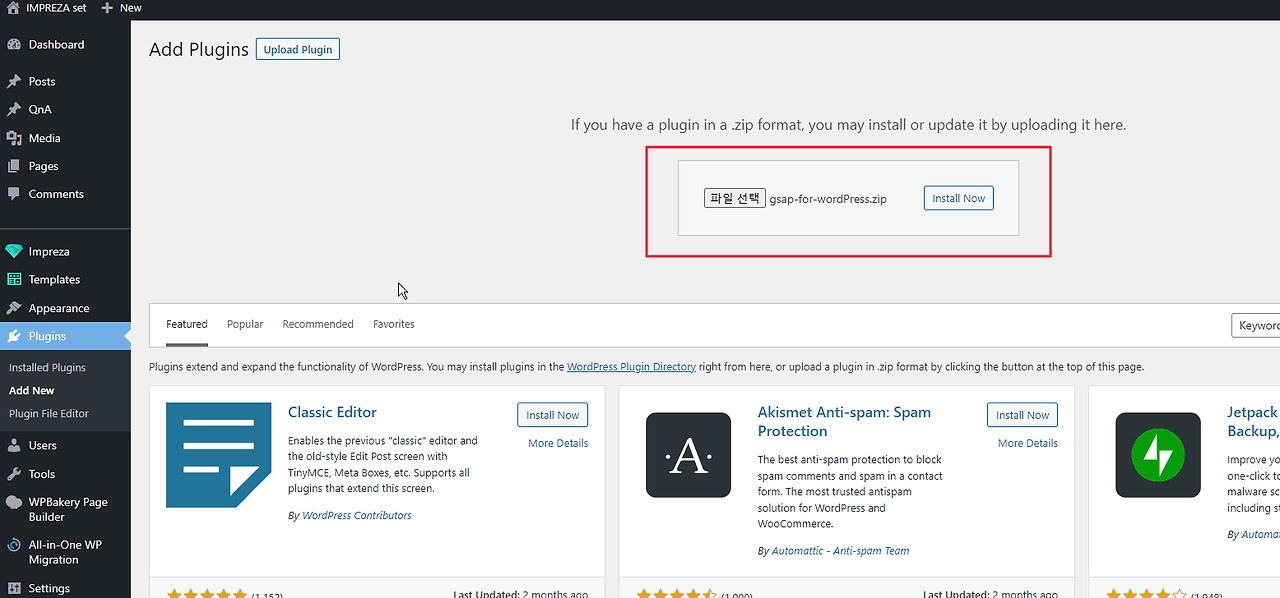View More Details for Classic Editor
Viewport: 1280px width, 598px height.
click(x=558, y=444)
